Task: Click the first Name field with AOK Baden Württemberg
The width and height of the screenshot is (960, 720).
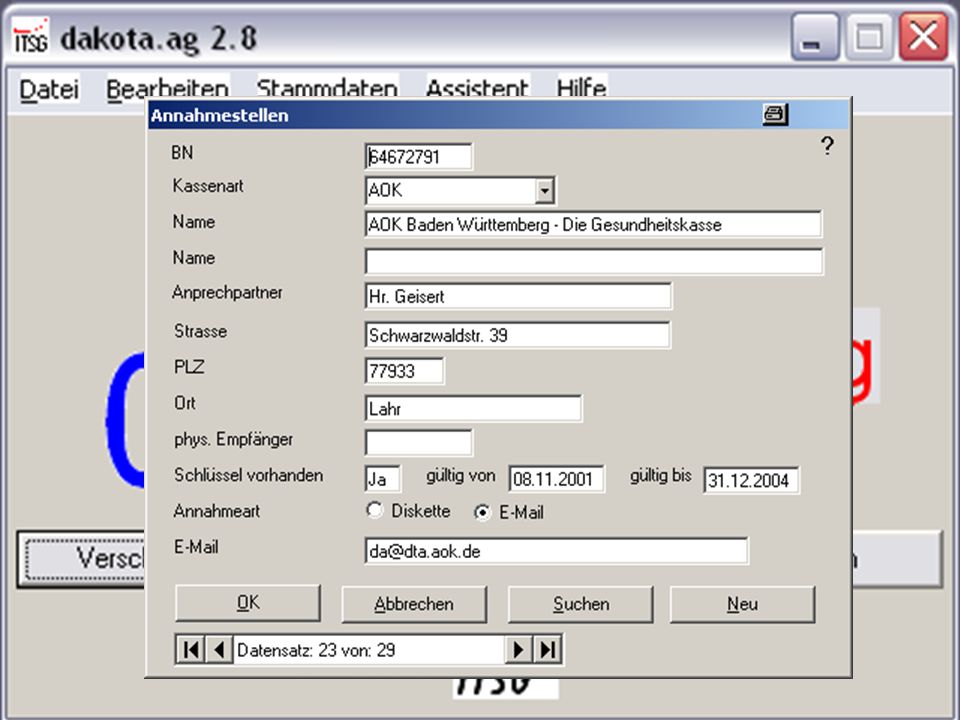Action: tap(593, 225)
